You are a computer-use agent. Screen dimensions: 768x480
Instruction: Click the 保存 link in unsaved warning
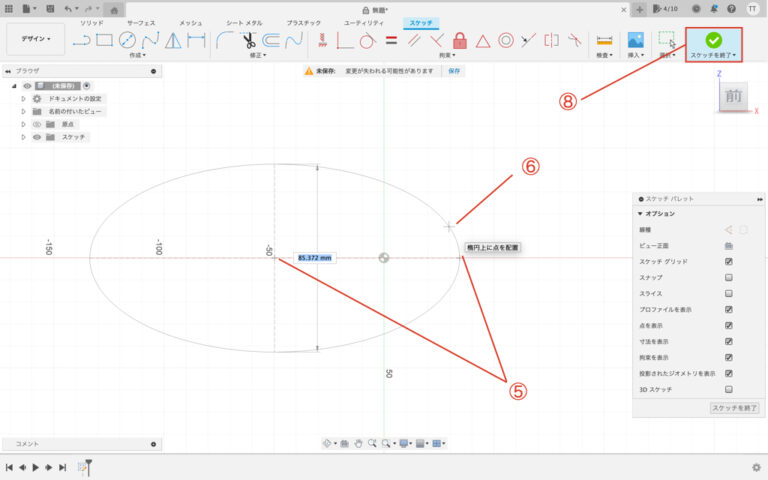pyautogui.click(x=454, y=72)
